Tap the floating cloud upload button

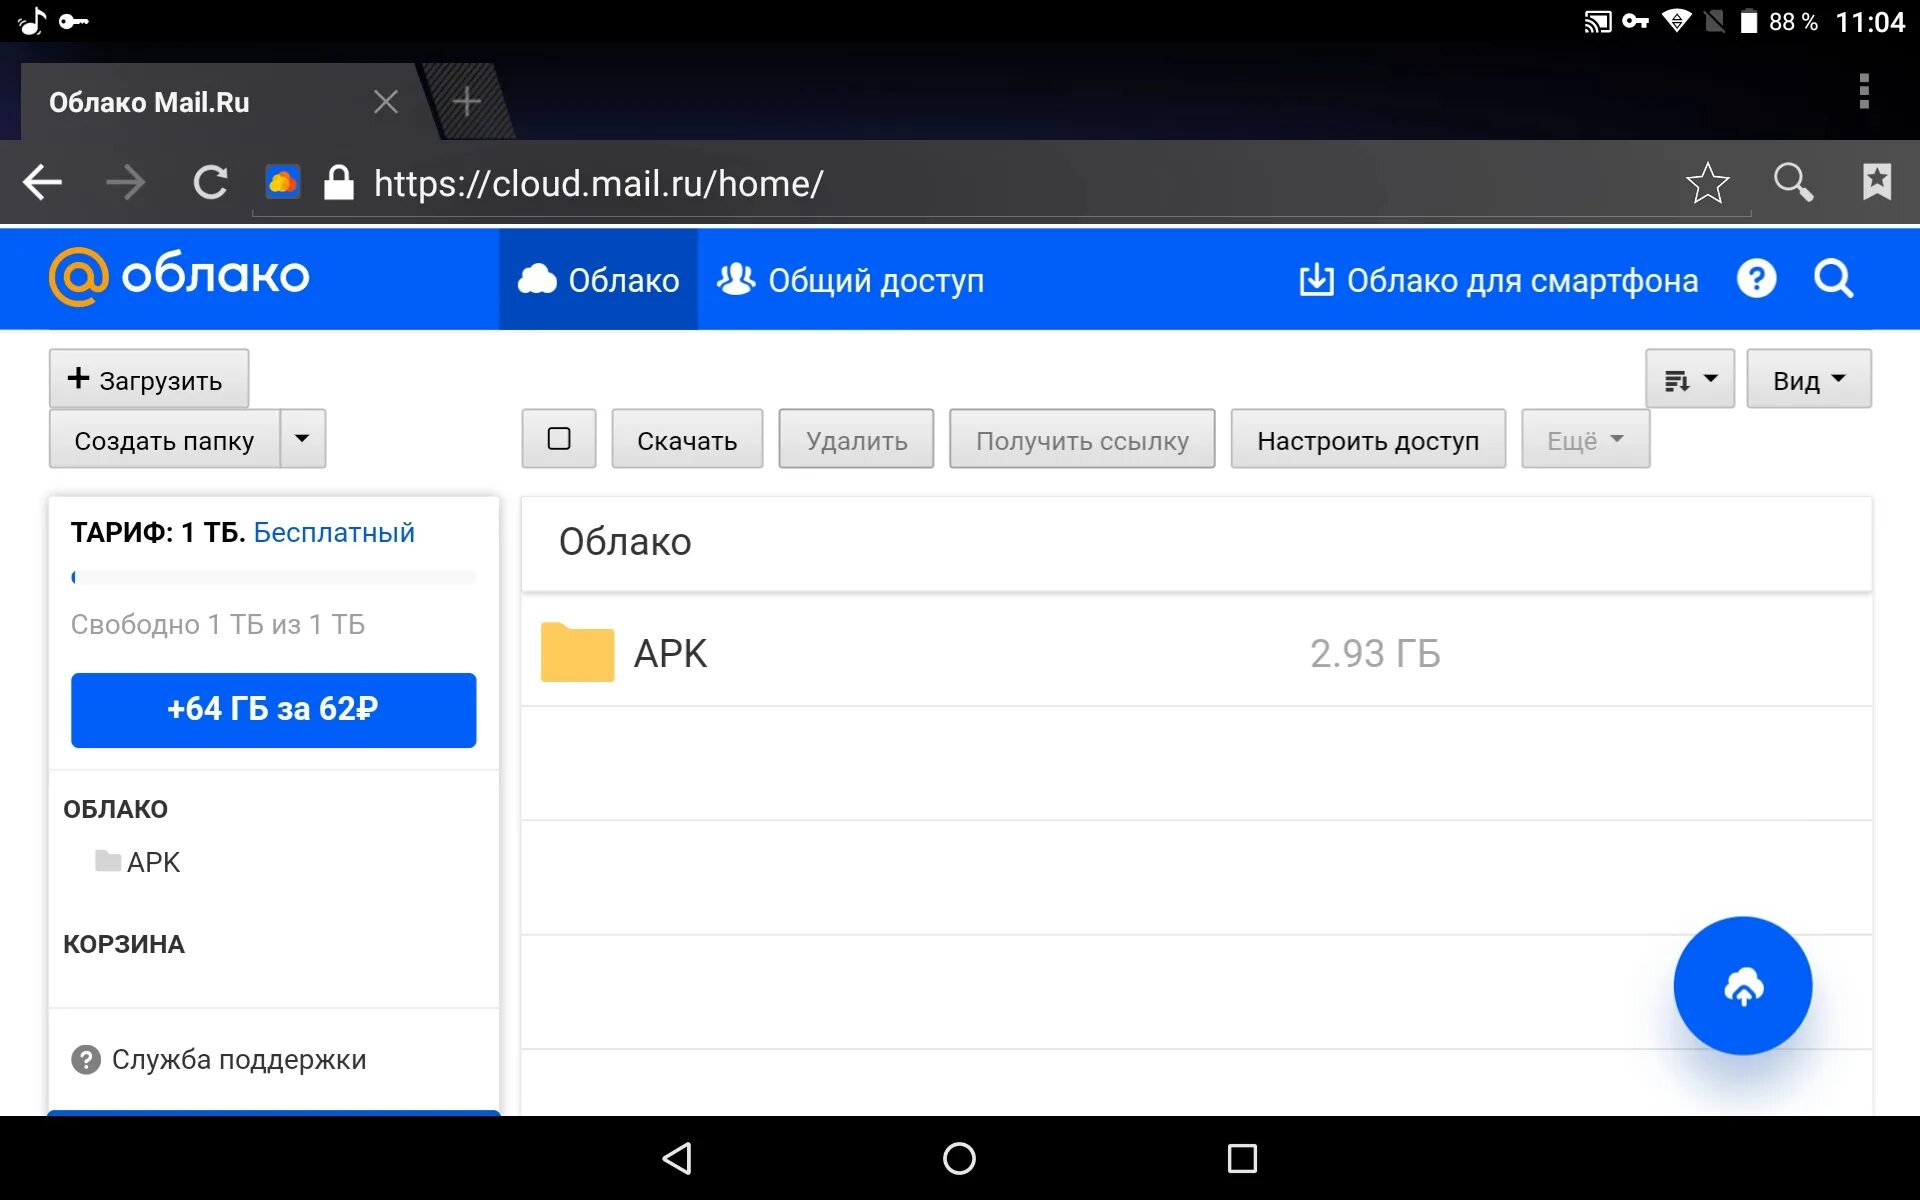(1742, 985)
